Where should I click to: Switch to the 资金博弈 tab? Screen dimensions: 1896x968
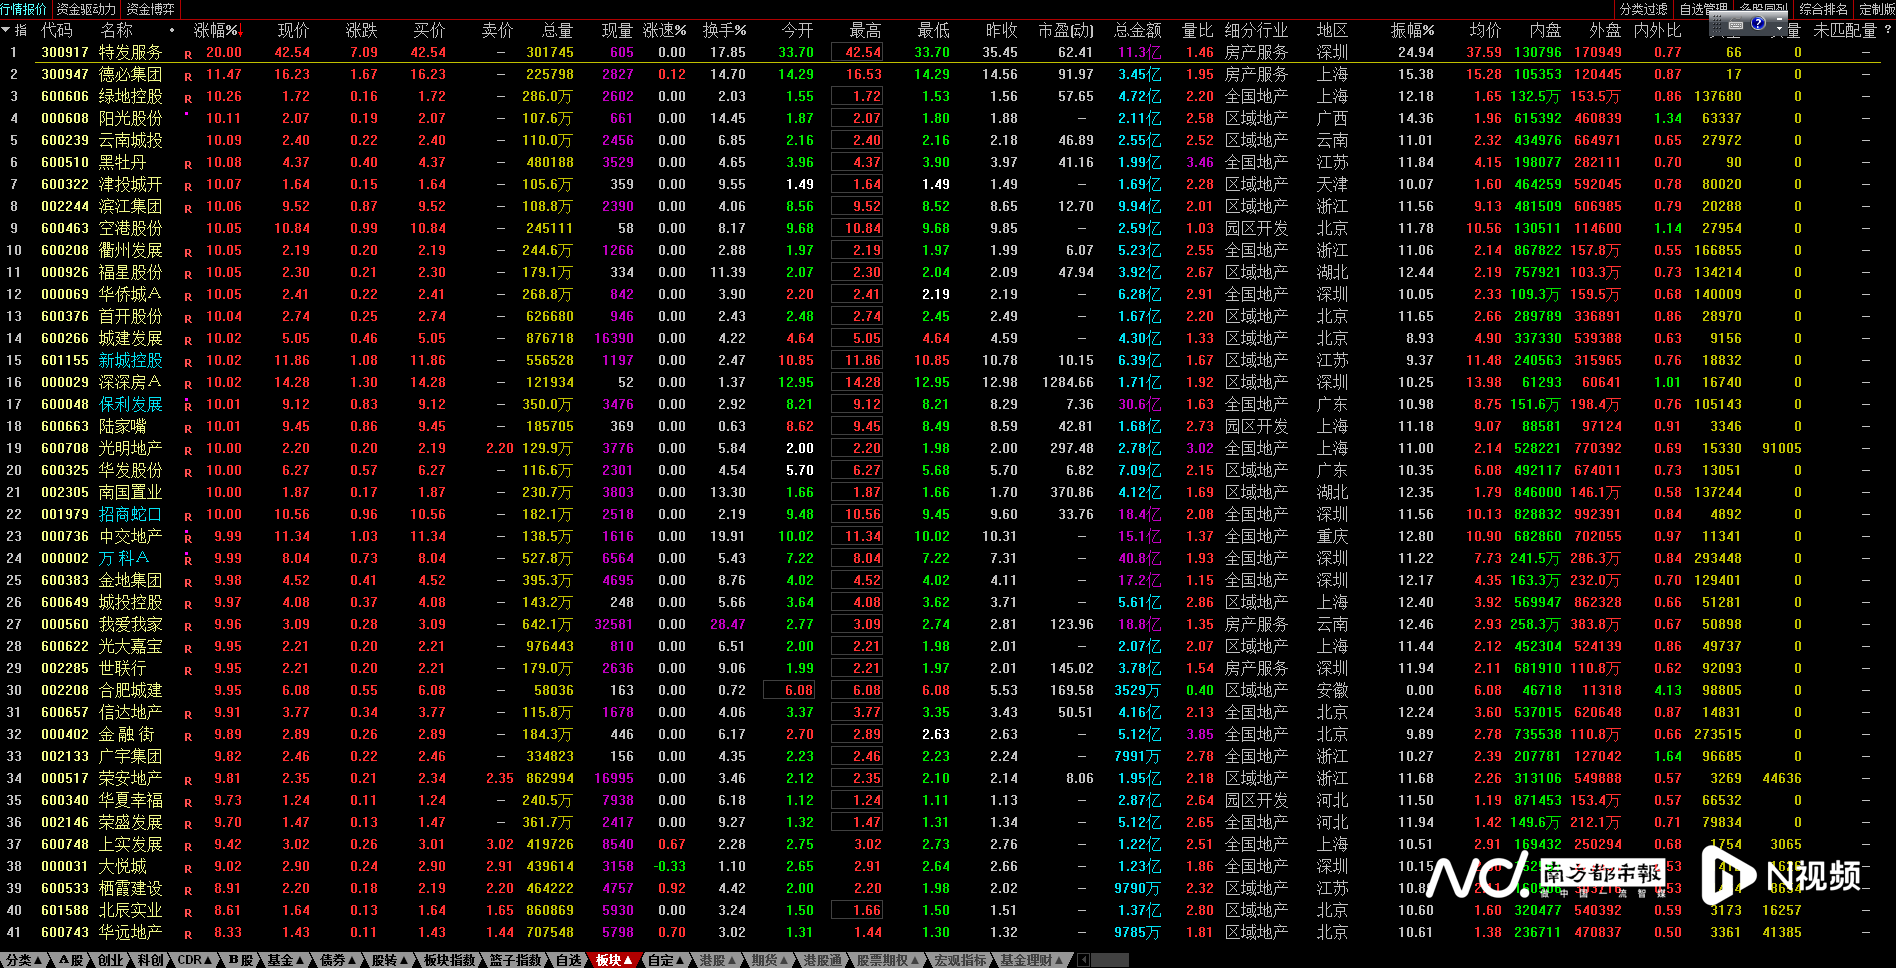click(x=150, y=9)
